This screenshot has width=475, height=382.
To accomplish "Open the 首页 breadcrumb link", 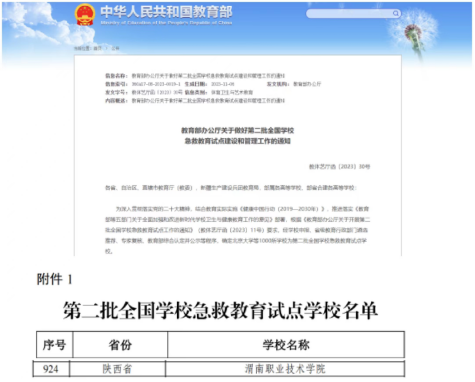I will pos(97,48).
